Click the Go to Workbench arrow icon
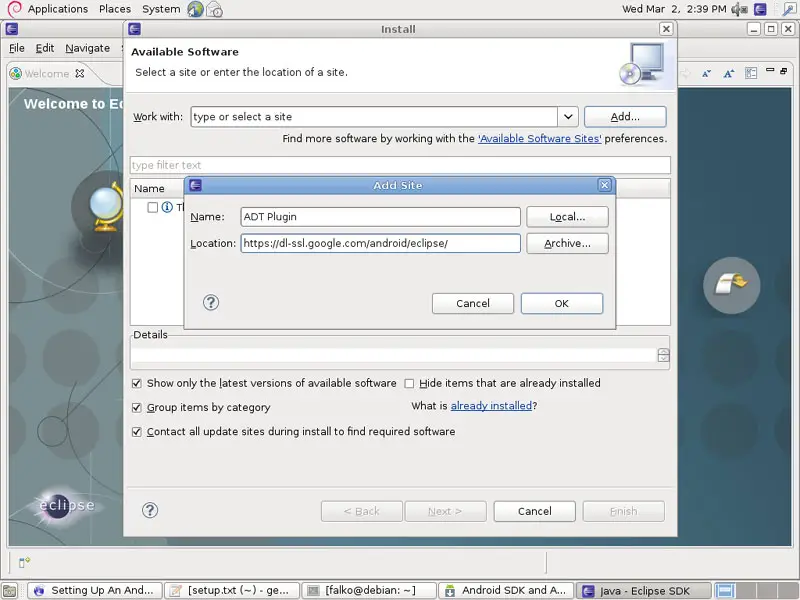The image size is (800, 600). (x=731, y=285)
